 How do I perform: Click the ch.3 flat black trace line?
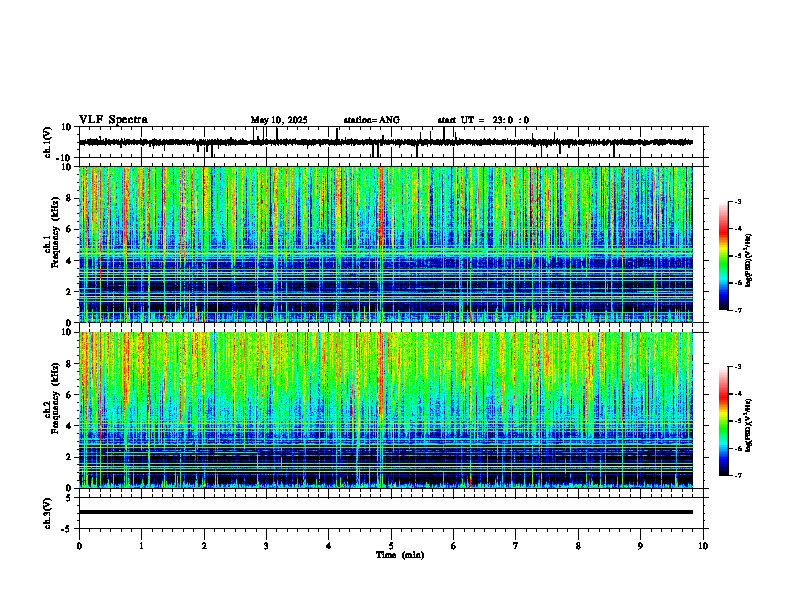point(386,512)
